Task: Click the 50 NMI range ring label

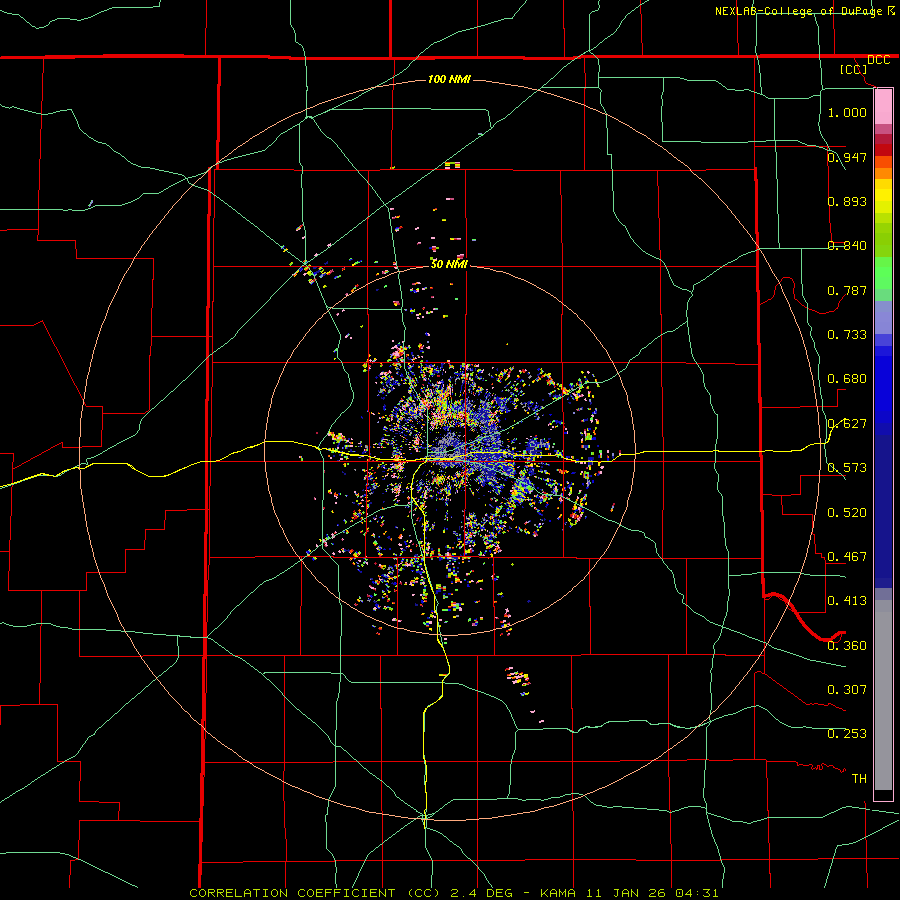Action: click(x=449, y=264)
